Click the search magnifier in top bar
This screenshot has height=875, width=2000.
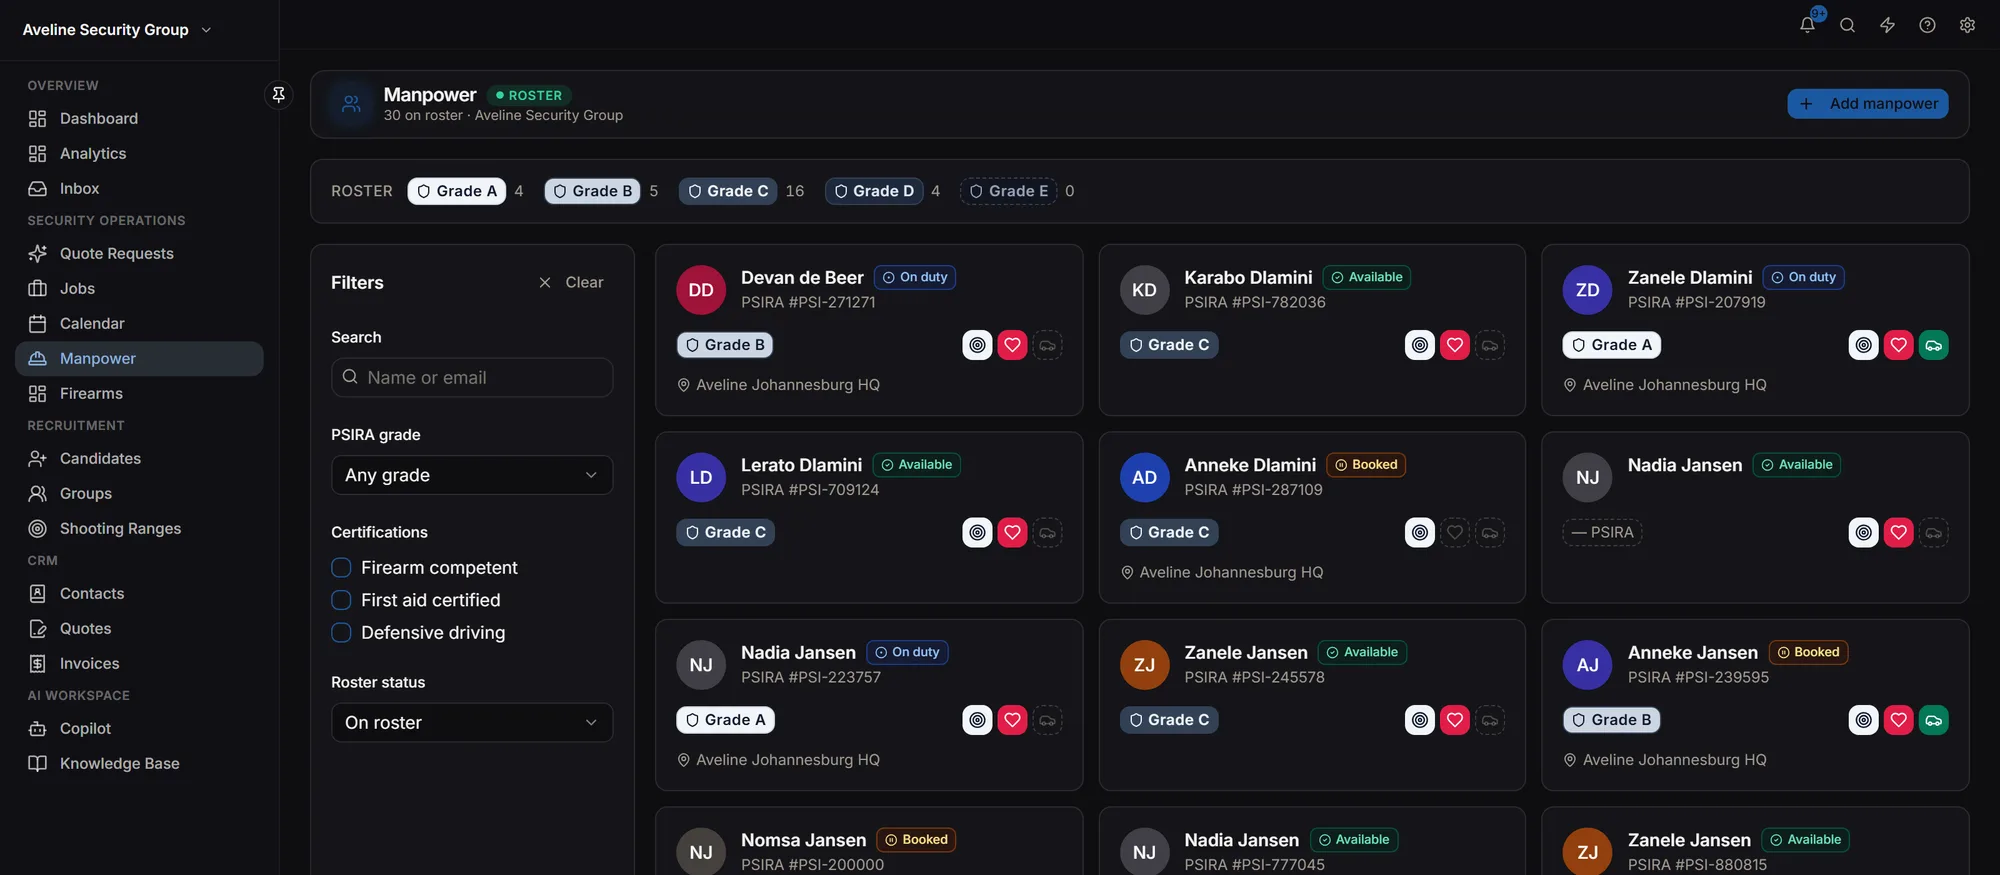pyautogui.click(x=1847, y=25)
